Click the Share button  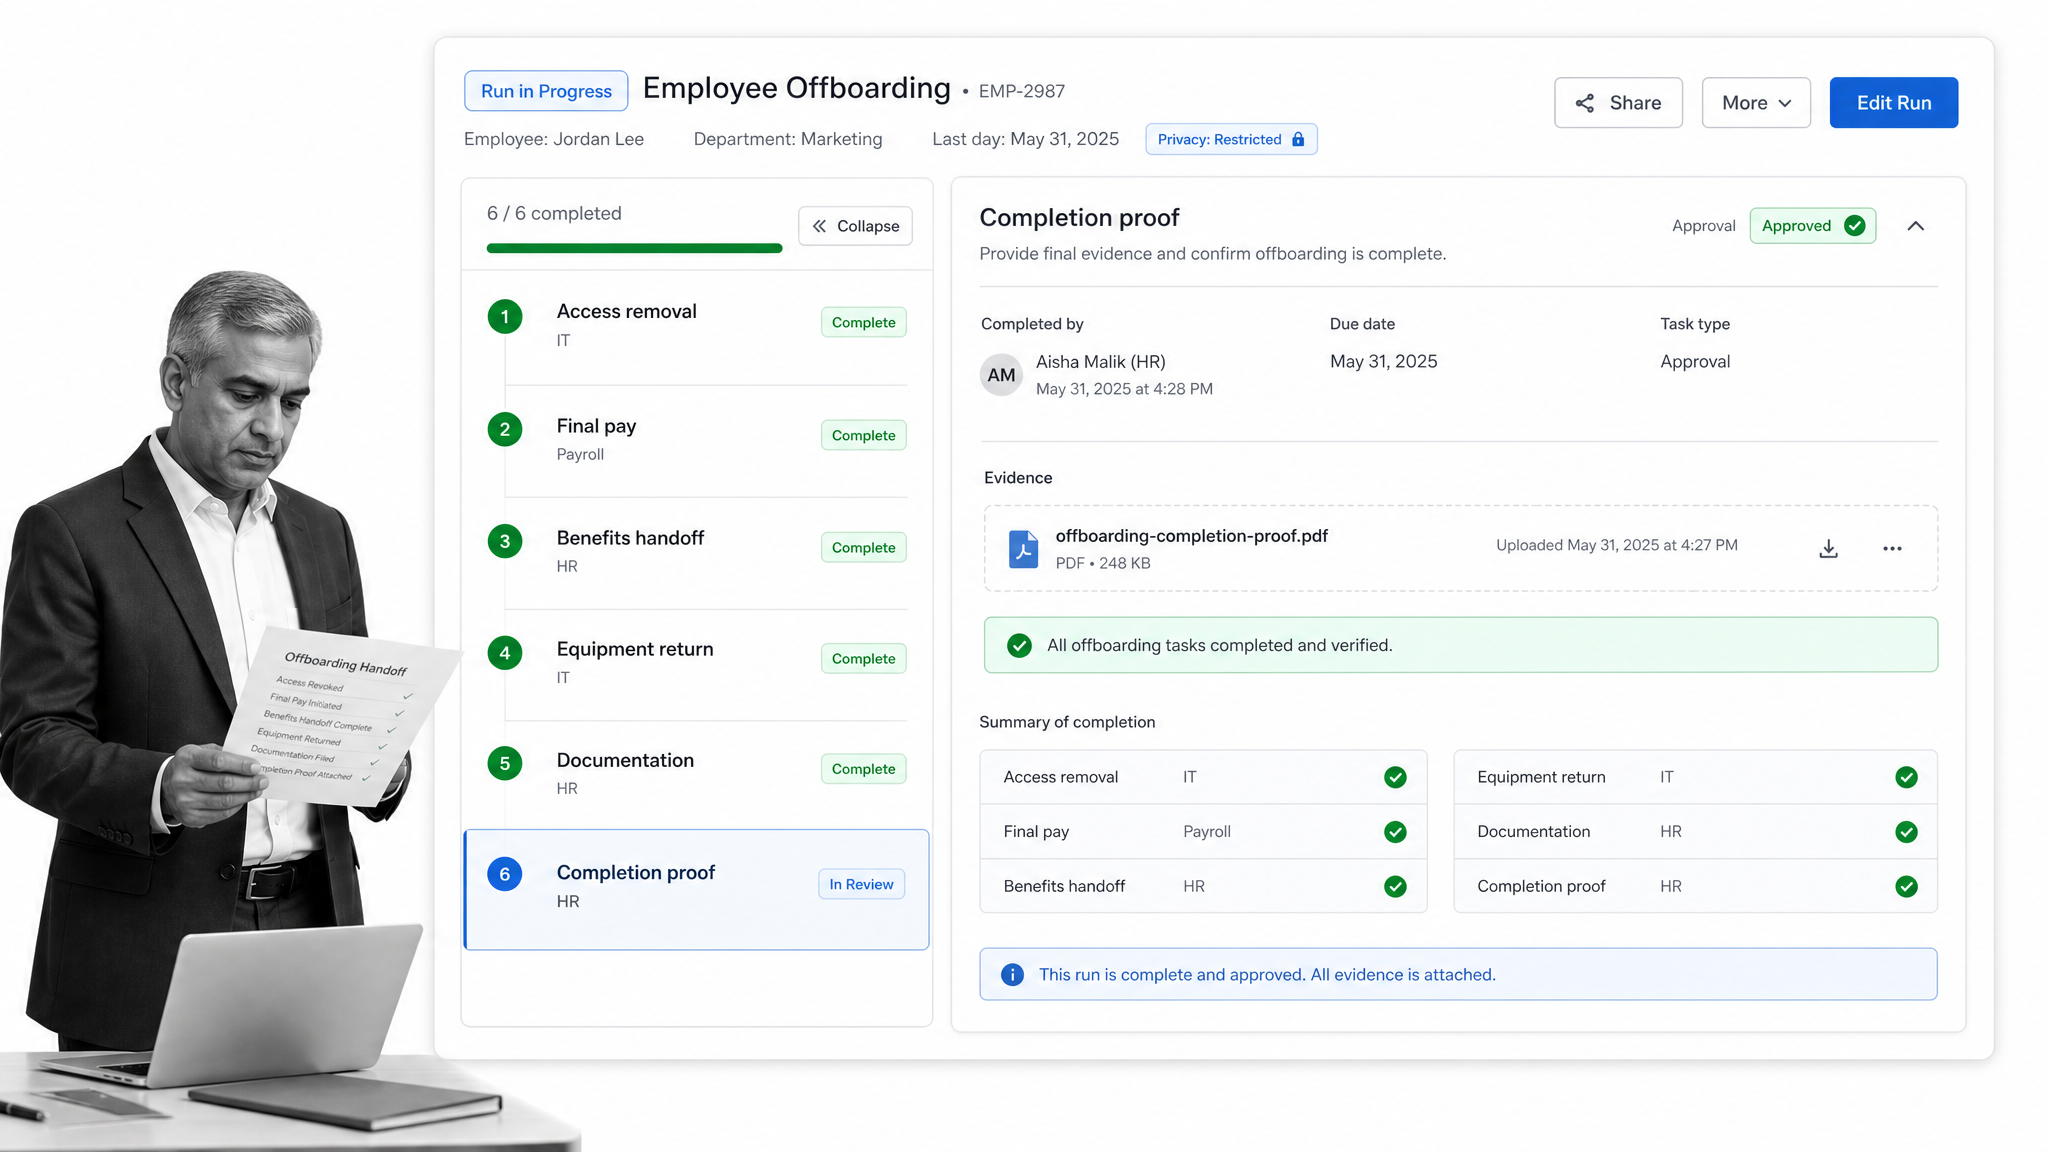coord(1618,103)
